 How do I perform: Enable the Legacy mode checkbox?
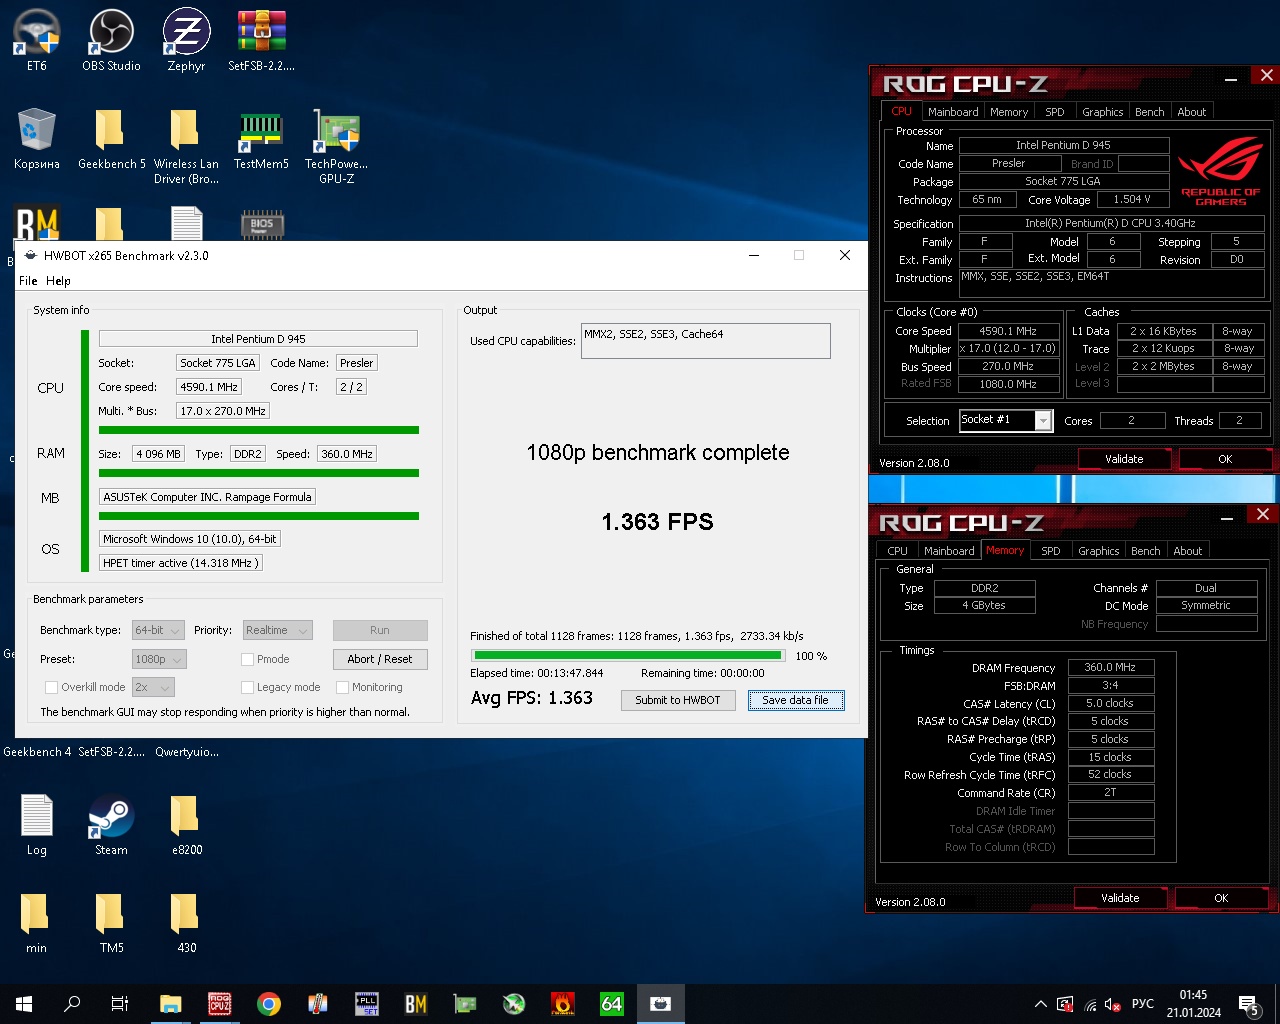pyautogui.click(x=247, y=687)
